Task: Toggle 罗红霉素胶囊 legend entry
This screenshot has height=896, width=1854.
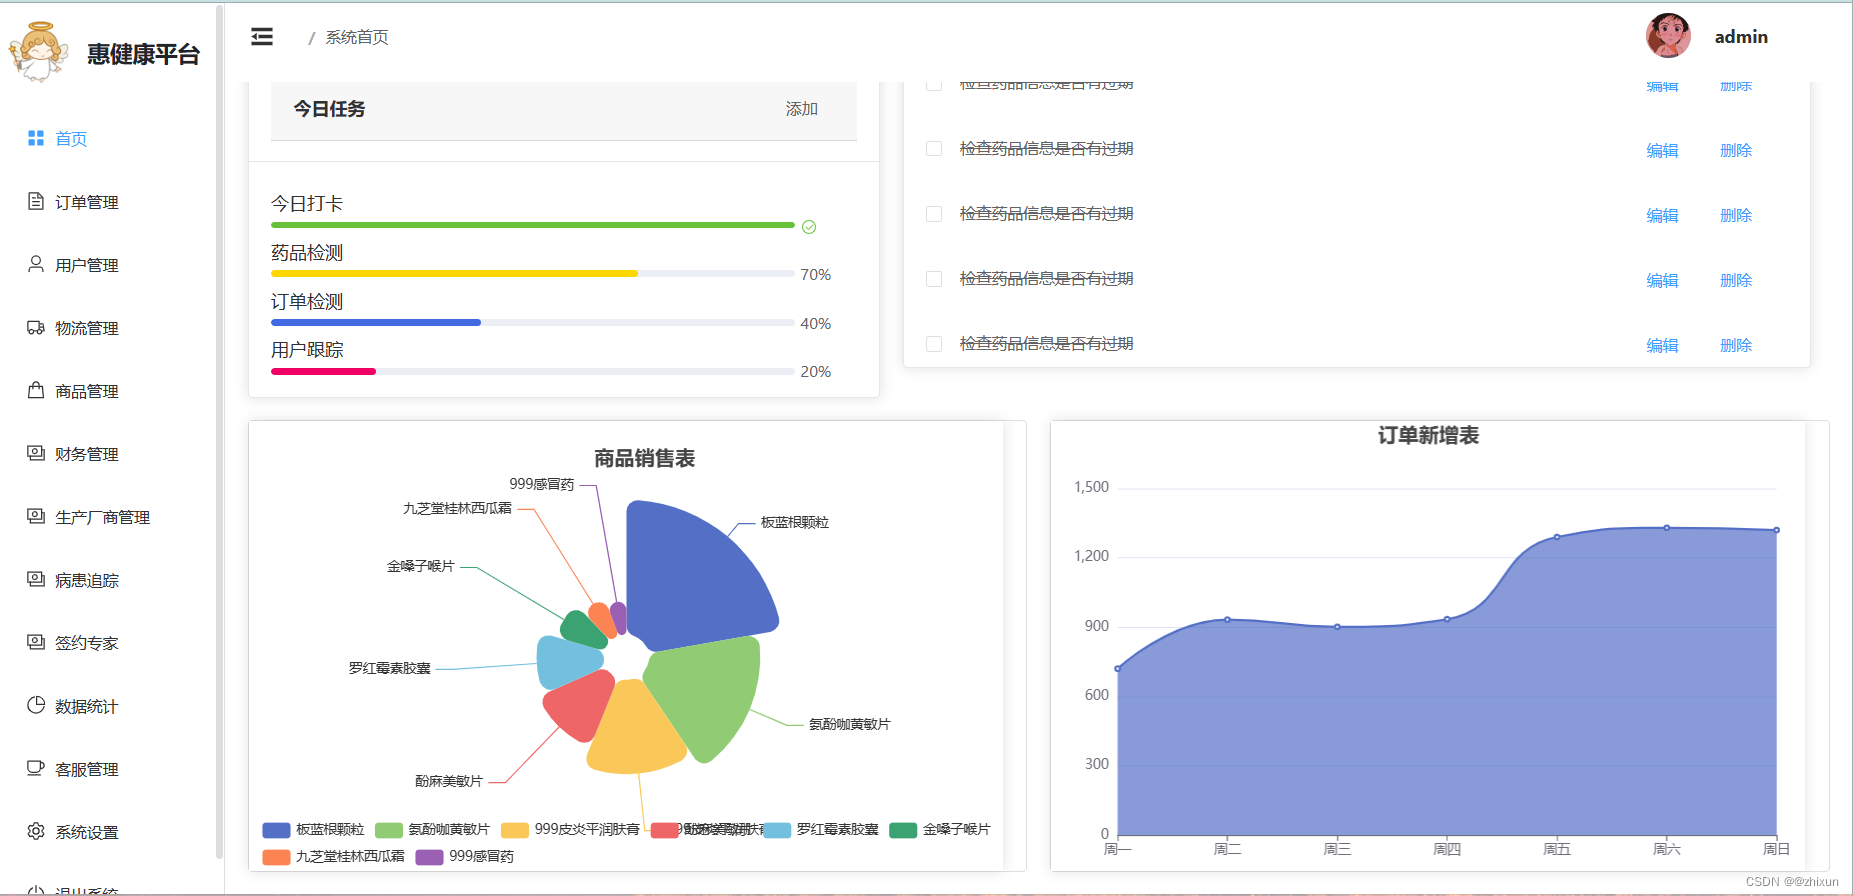Action: (820, 830)
